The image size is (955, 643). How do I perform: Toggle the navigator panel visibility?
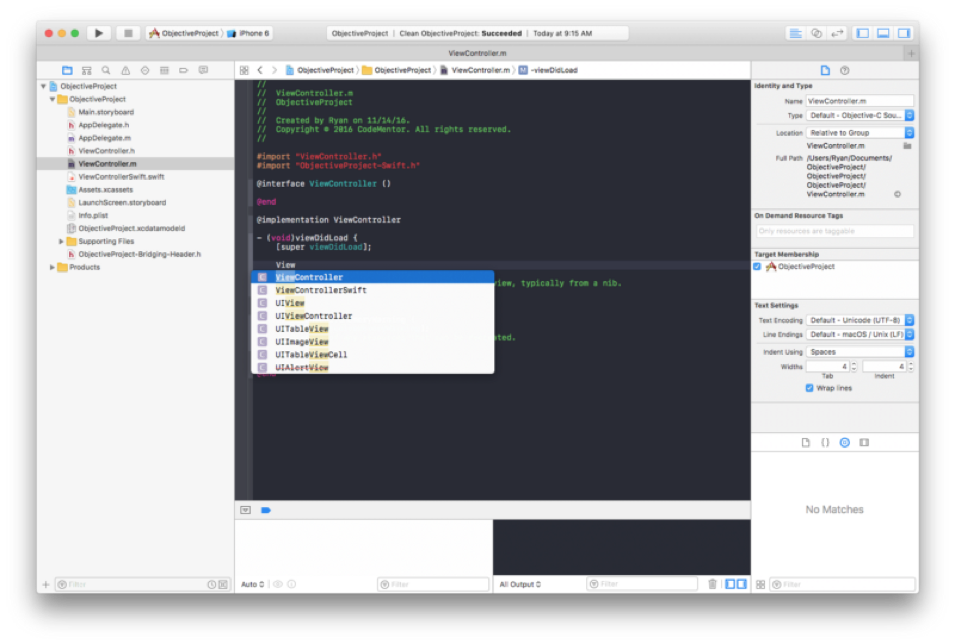click(x=863, y=33)
